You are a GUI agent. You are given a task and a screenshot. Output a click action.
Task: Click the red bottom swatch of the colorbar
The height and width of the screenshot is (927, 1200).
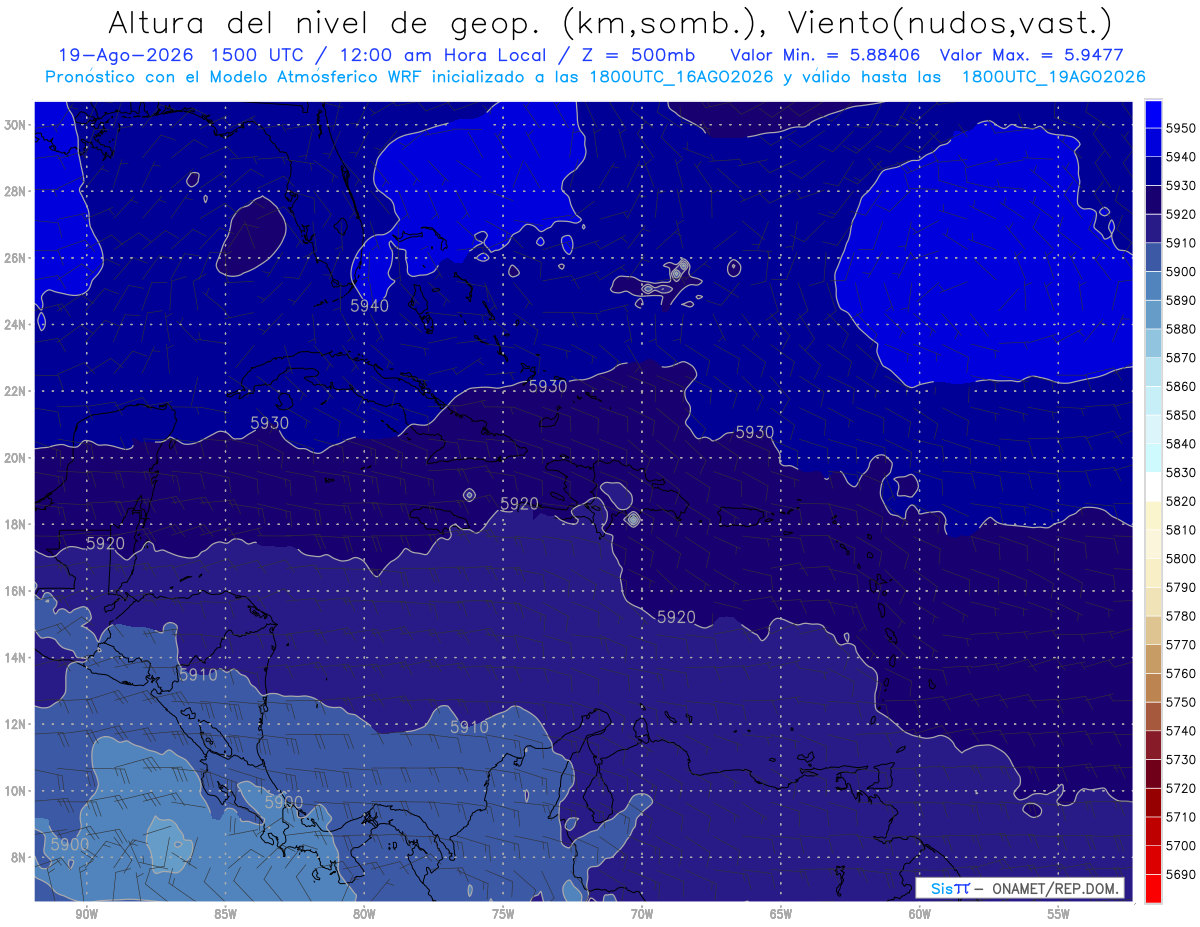[1153, 888]
